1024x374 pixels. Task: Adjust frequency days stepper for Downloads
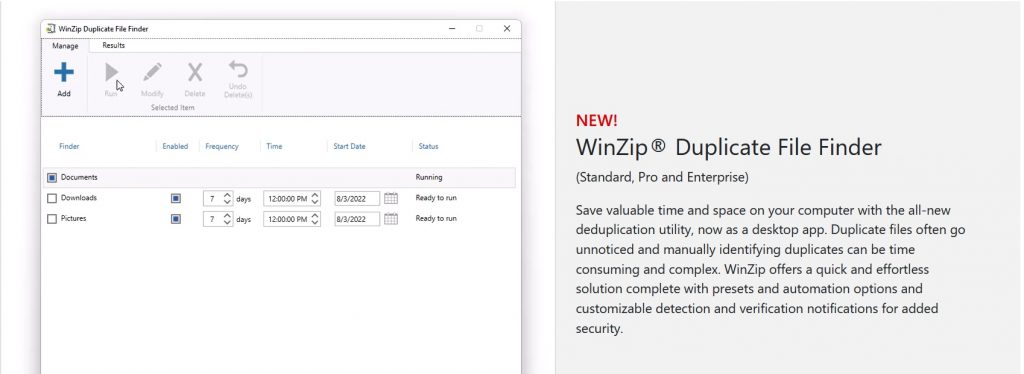click(227, 198)
